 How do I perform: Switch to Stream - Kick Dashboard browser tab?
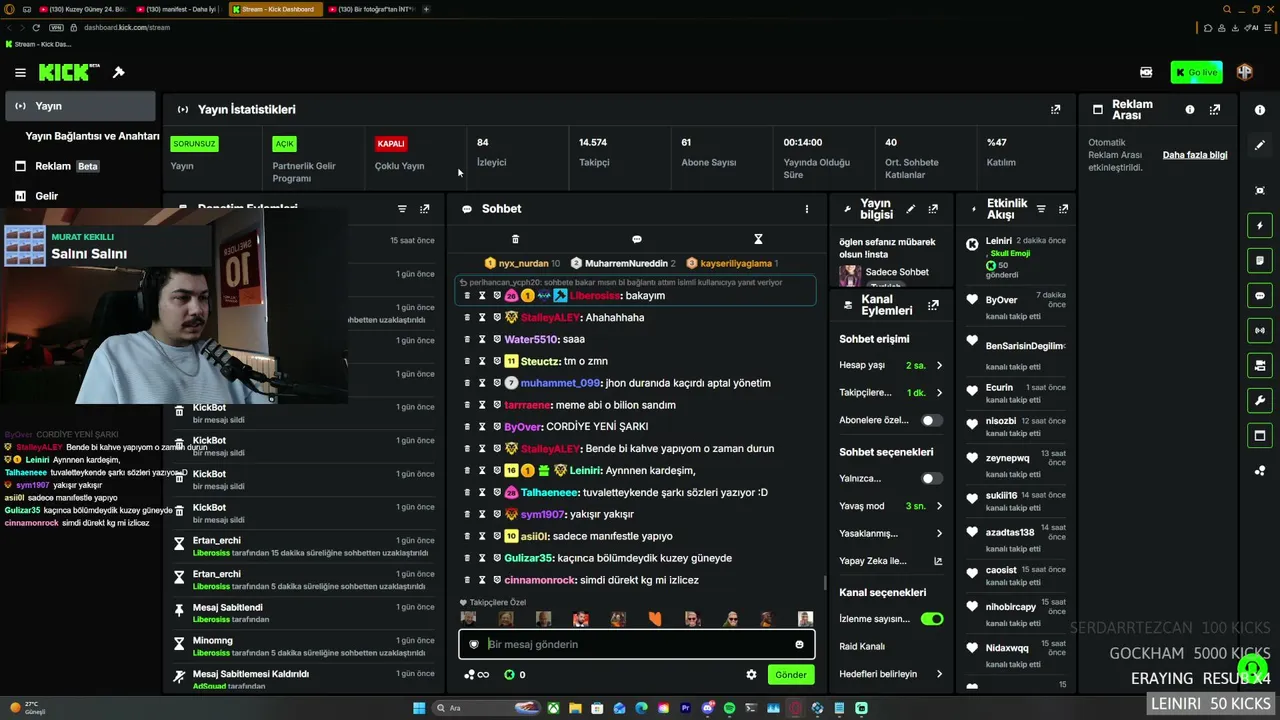click(278, 9)
